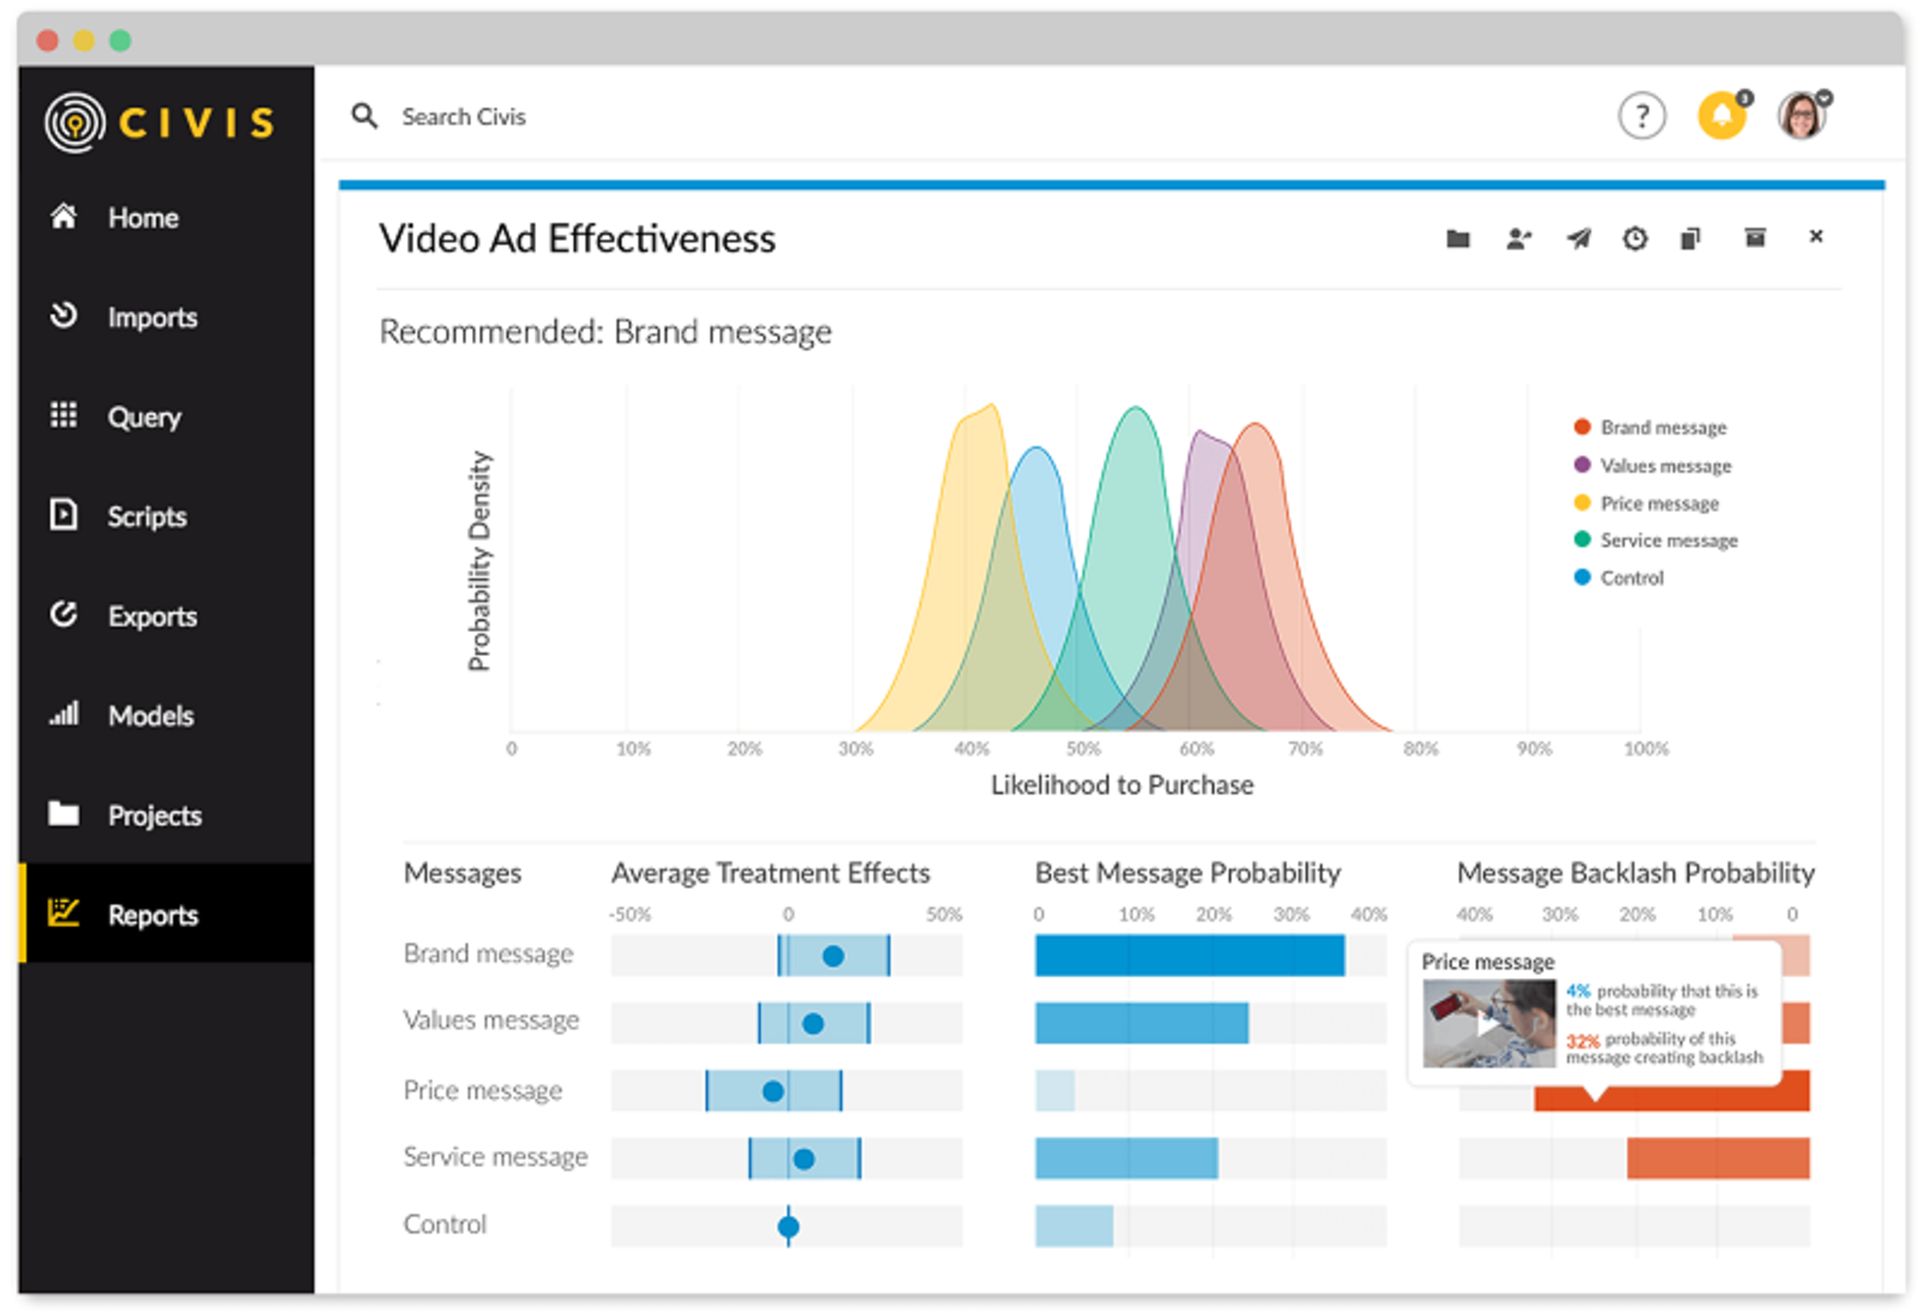The width and height of the screenshot is (1920, 1315).
Task: Toggle the Control series in the legend
Action: pyautogui.click(x=1630, y=578)
